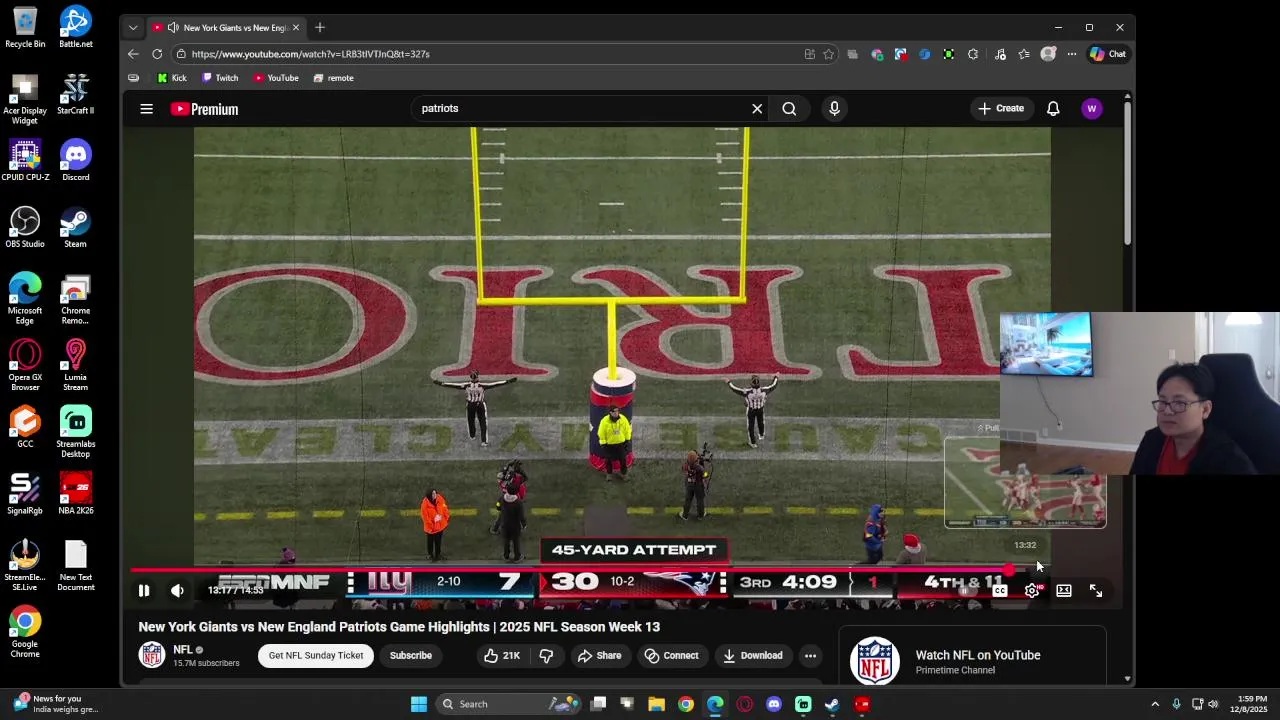
Task: Open NBA 2K26 desktop icon
Action: click(75, 493)
